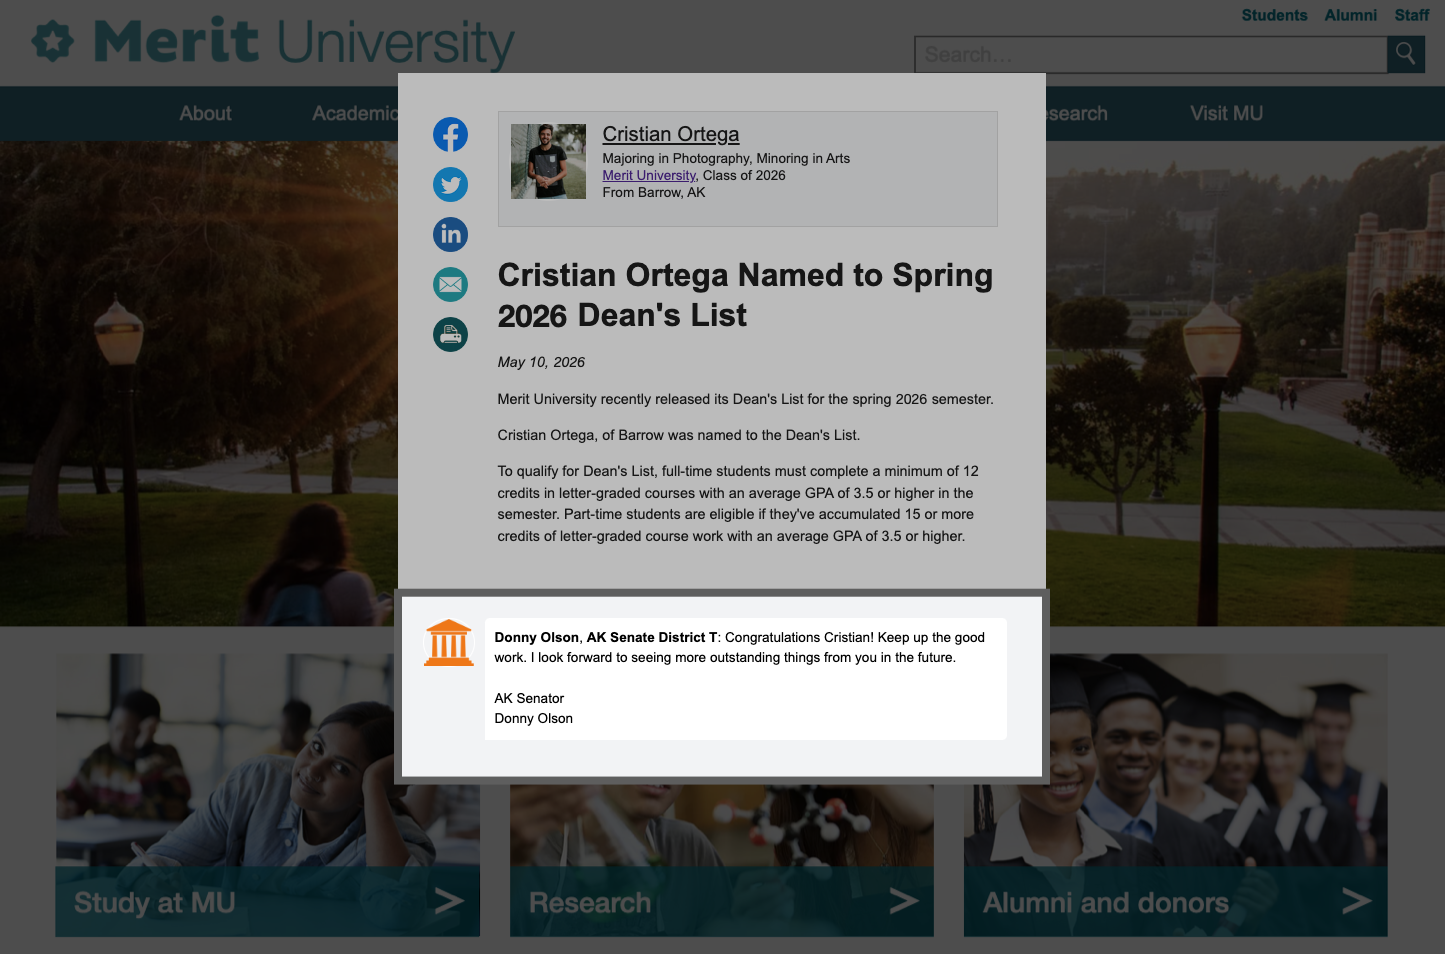Click the search magnifying glass icon

pyautogui.click(x=1405, y=54)
